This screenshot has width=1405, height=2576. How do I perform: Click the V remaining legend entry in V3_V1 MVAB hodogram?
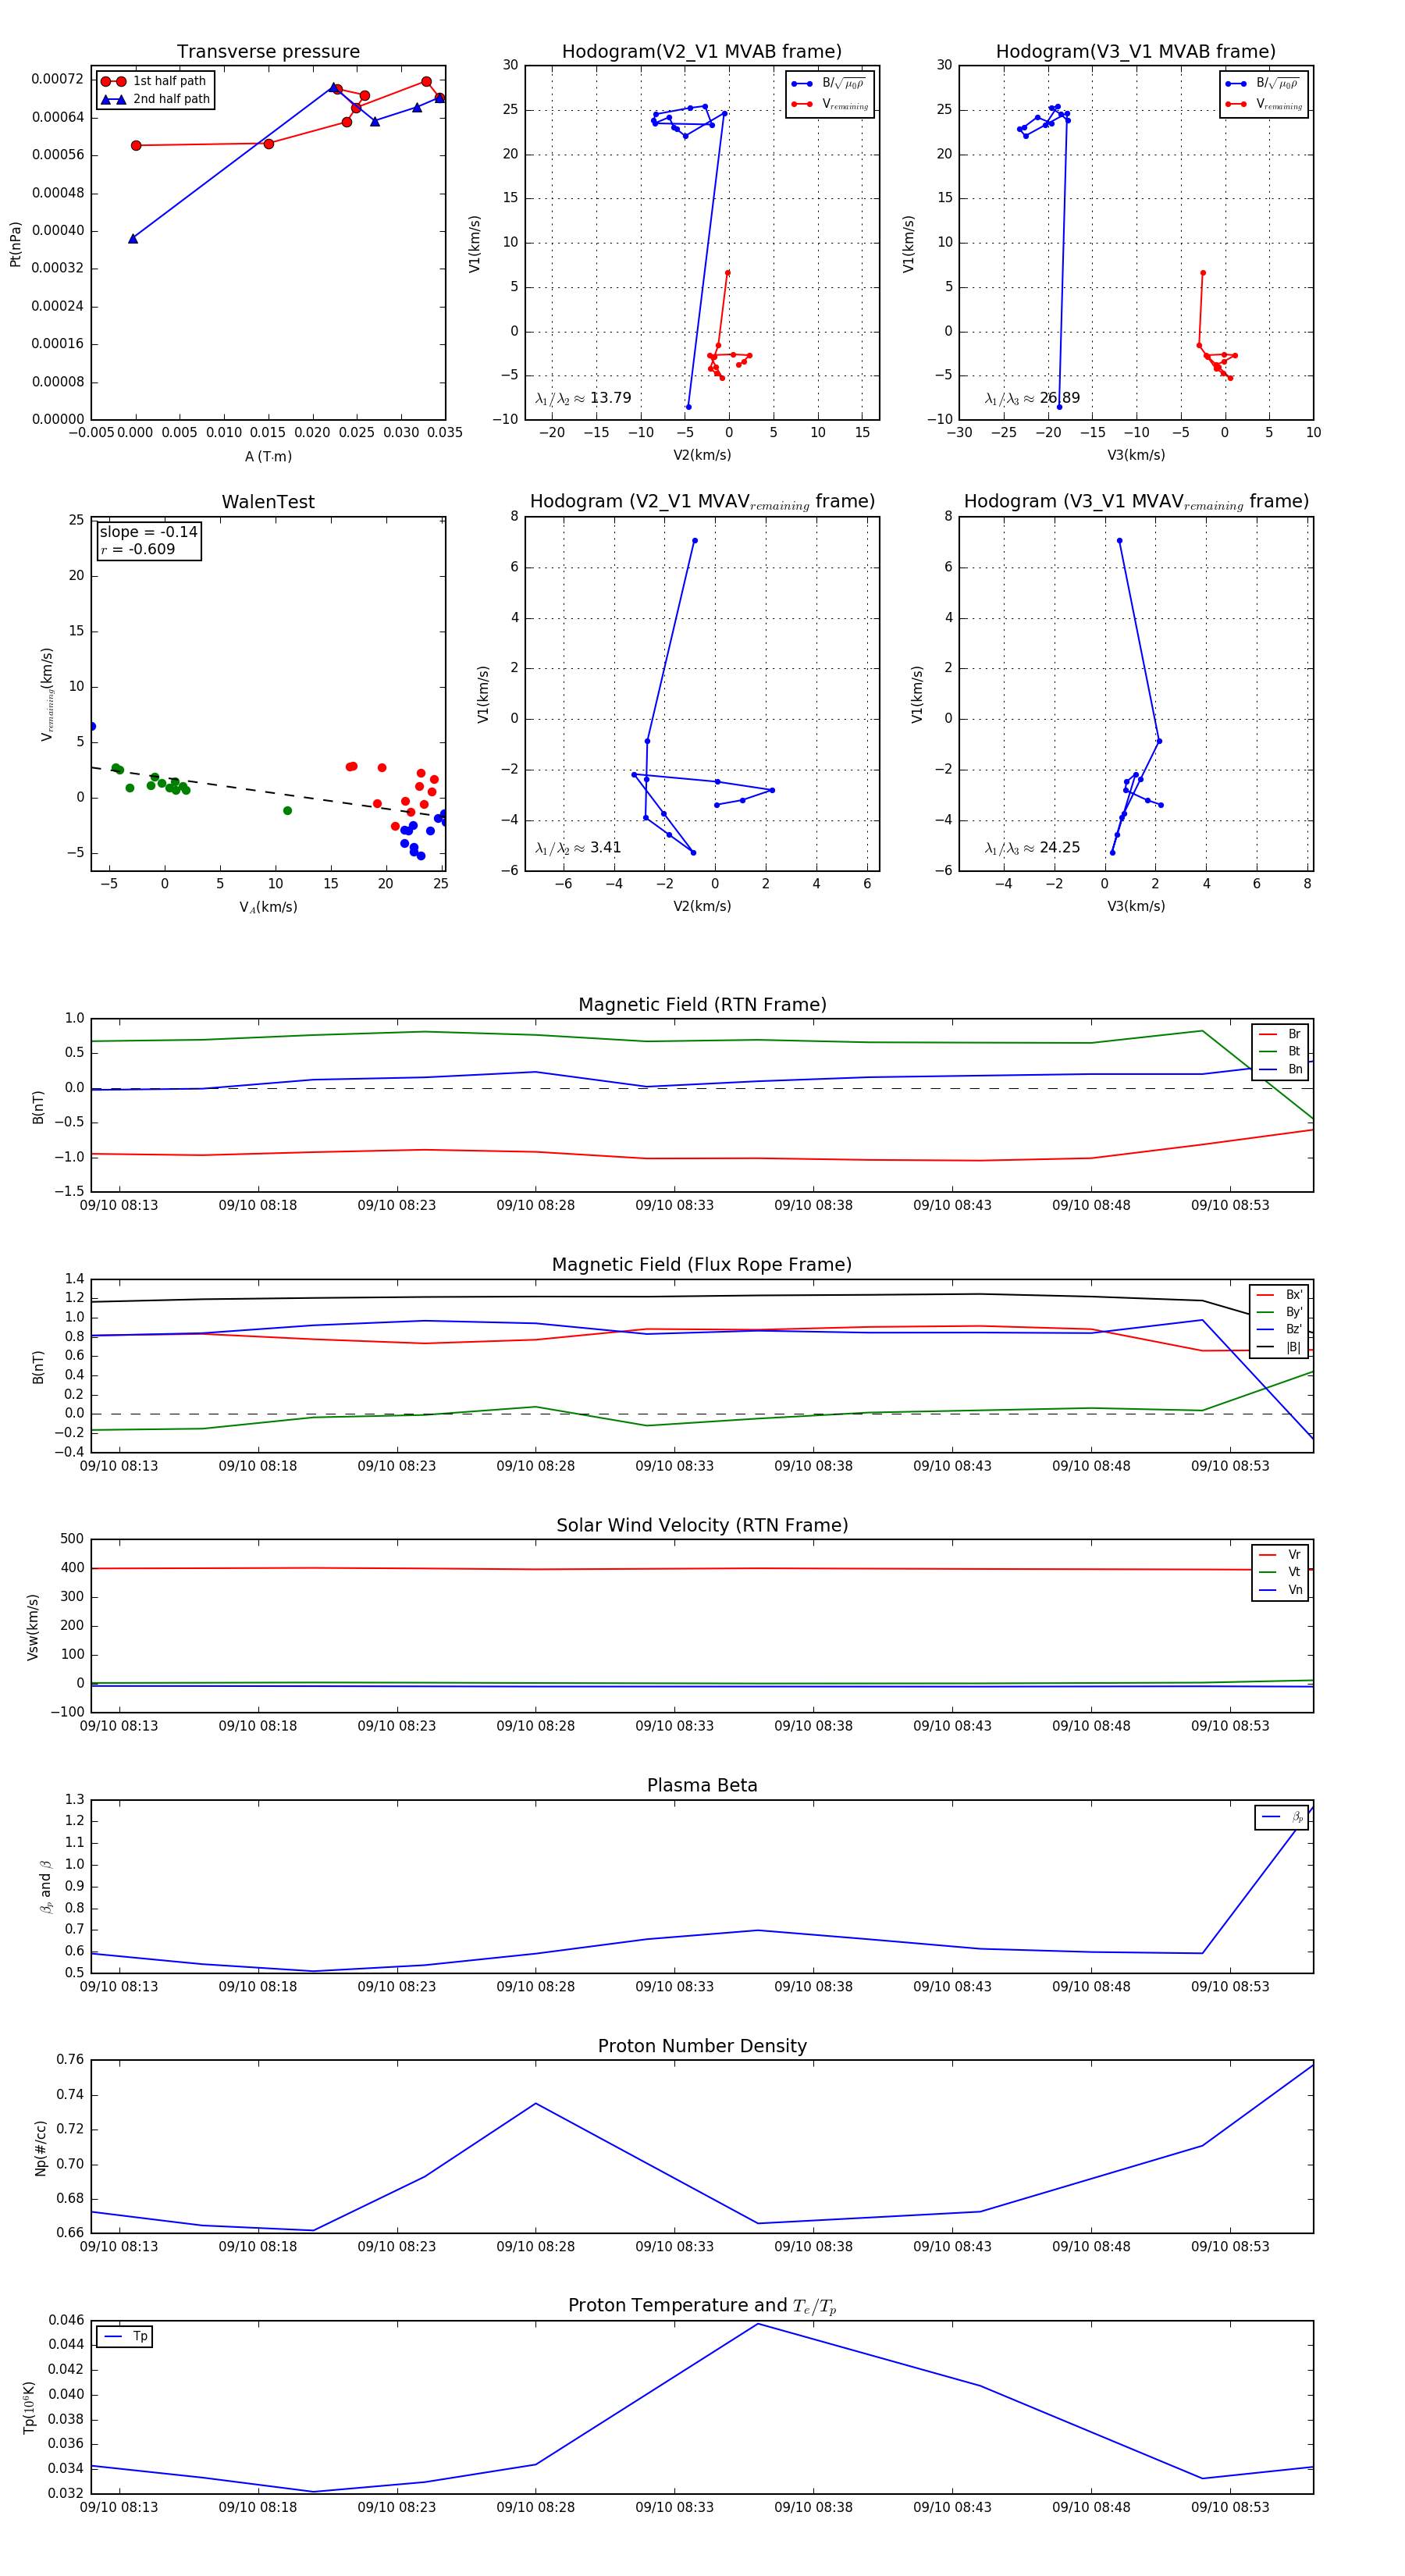click(x=1263, y=104)
